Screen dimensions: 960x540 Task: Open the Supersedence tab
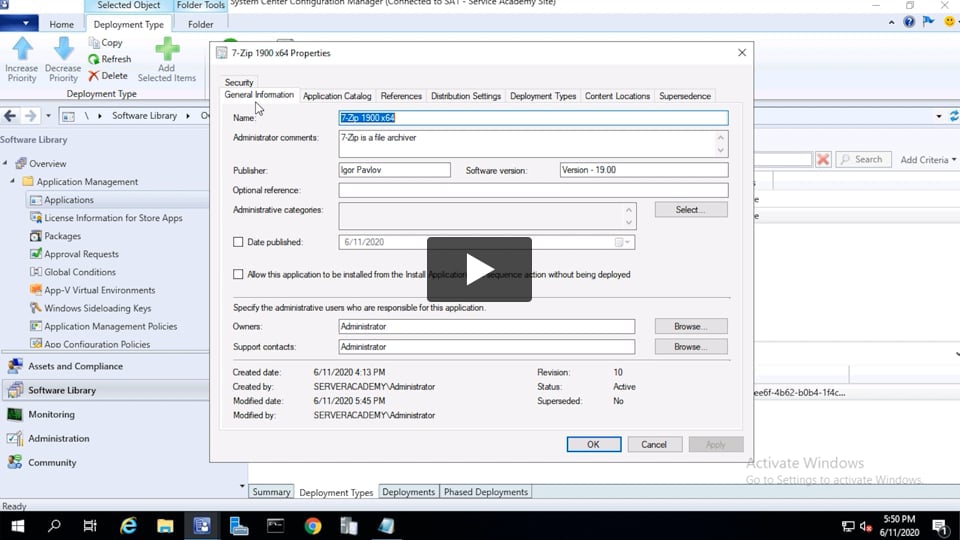[x=685, y=96]
